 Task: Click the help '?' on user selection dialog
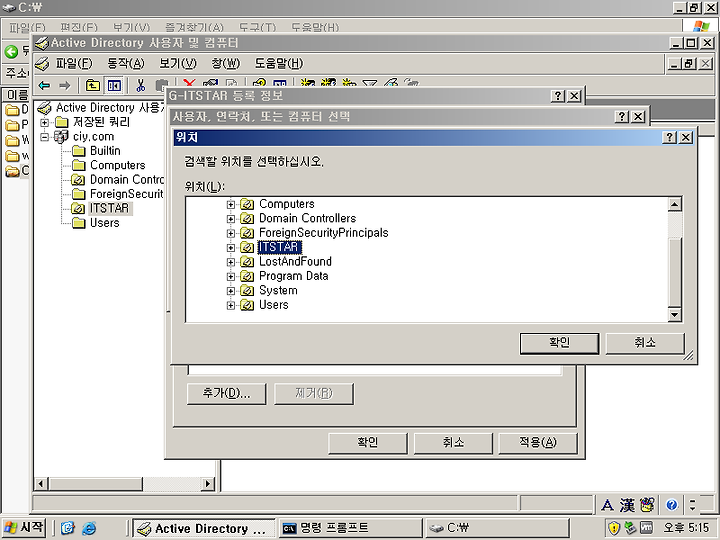coord(621,117)
